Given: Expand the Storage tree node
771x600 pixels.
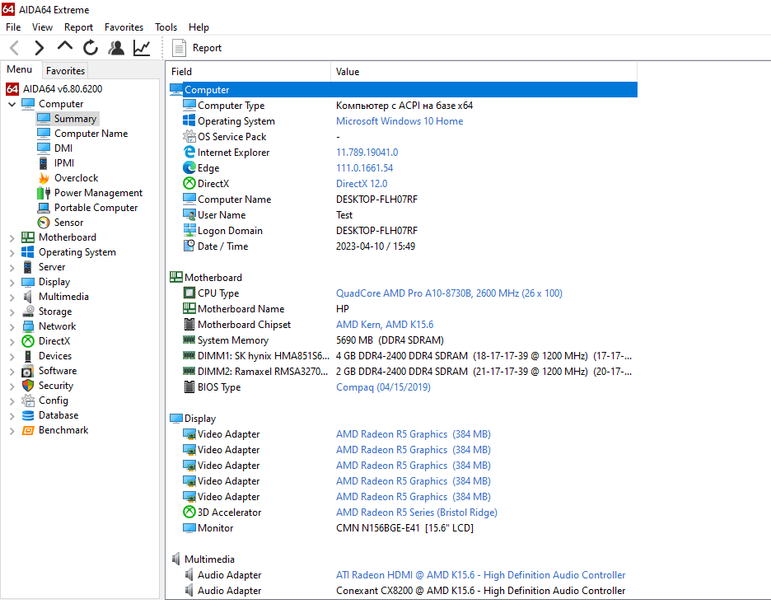Looking at the screenshot, I should click(x=12, y=312).
